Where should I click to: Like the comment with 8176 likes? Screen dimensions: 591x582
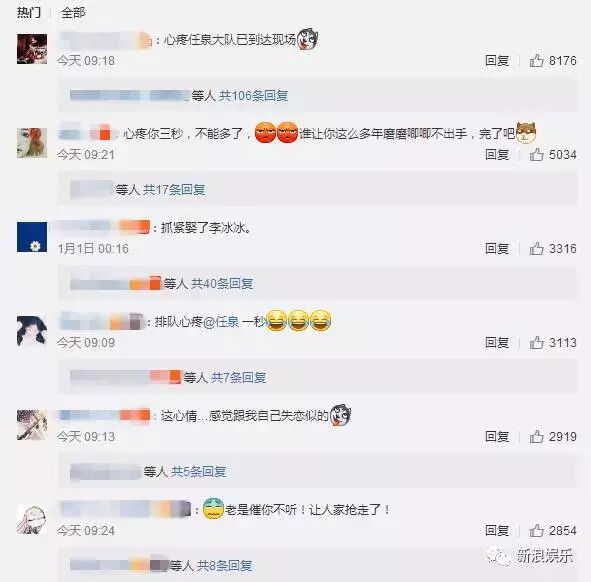pos(536,60)
